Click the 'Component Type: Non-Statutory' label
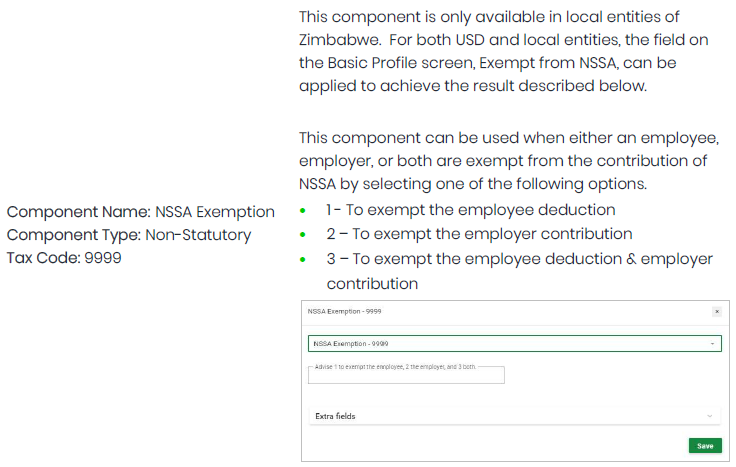The width and height of the screenshot is (736, 467). (129, 235)
